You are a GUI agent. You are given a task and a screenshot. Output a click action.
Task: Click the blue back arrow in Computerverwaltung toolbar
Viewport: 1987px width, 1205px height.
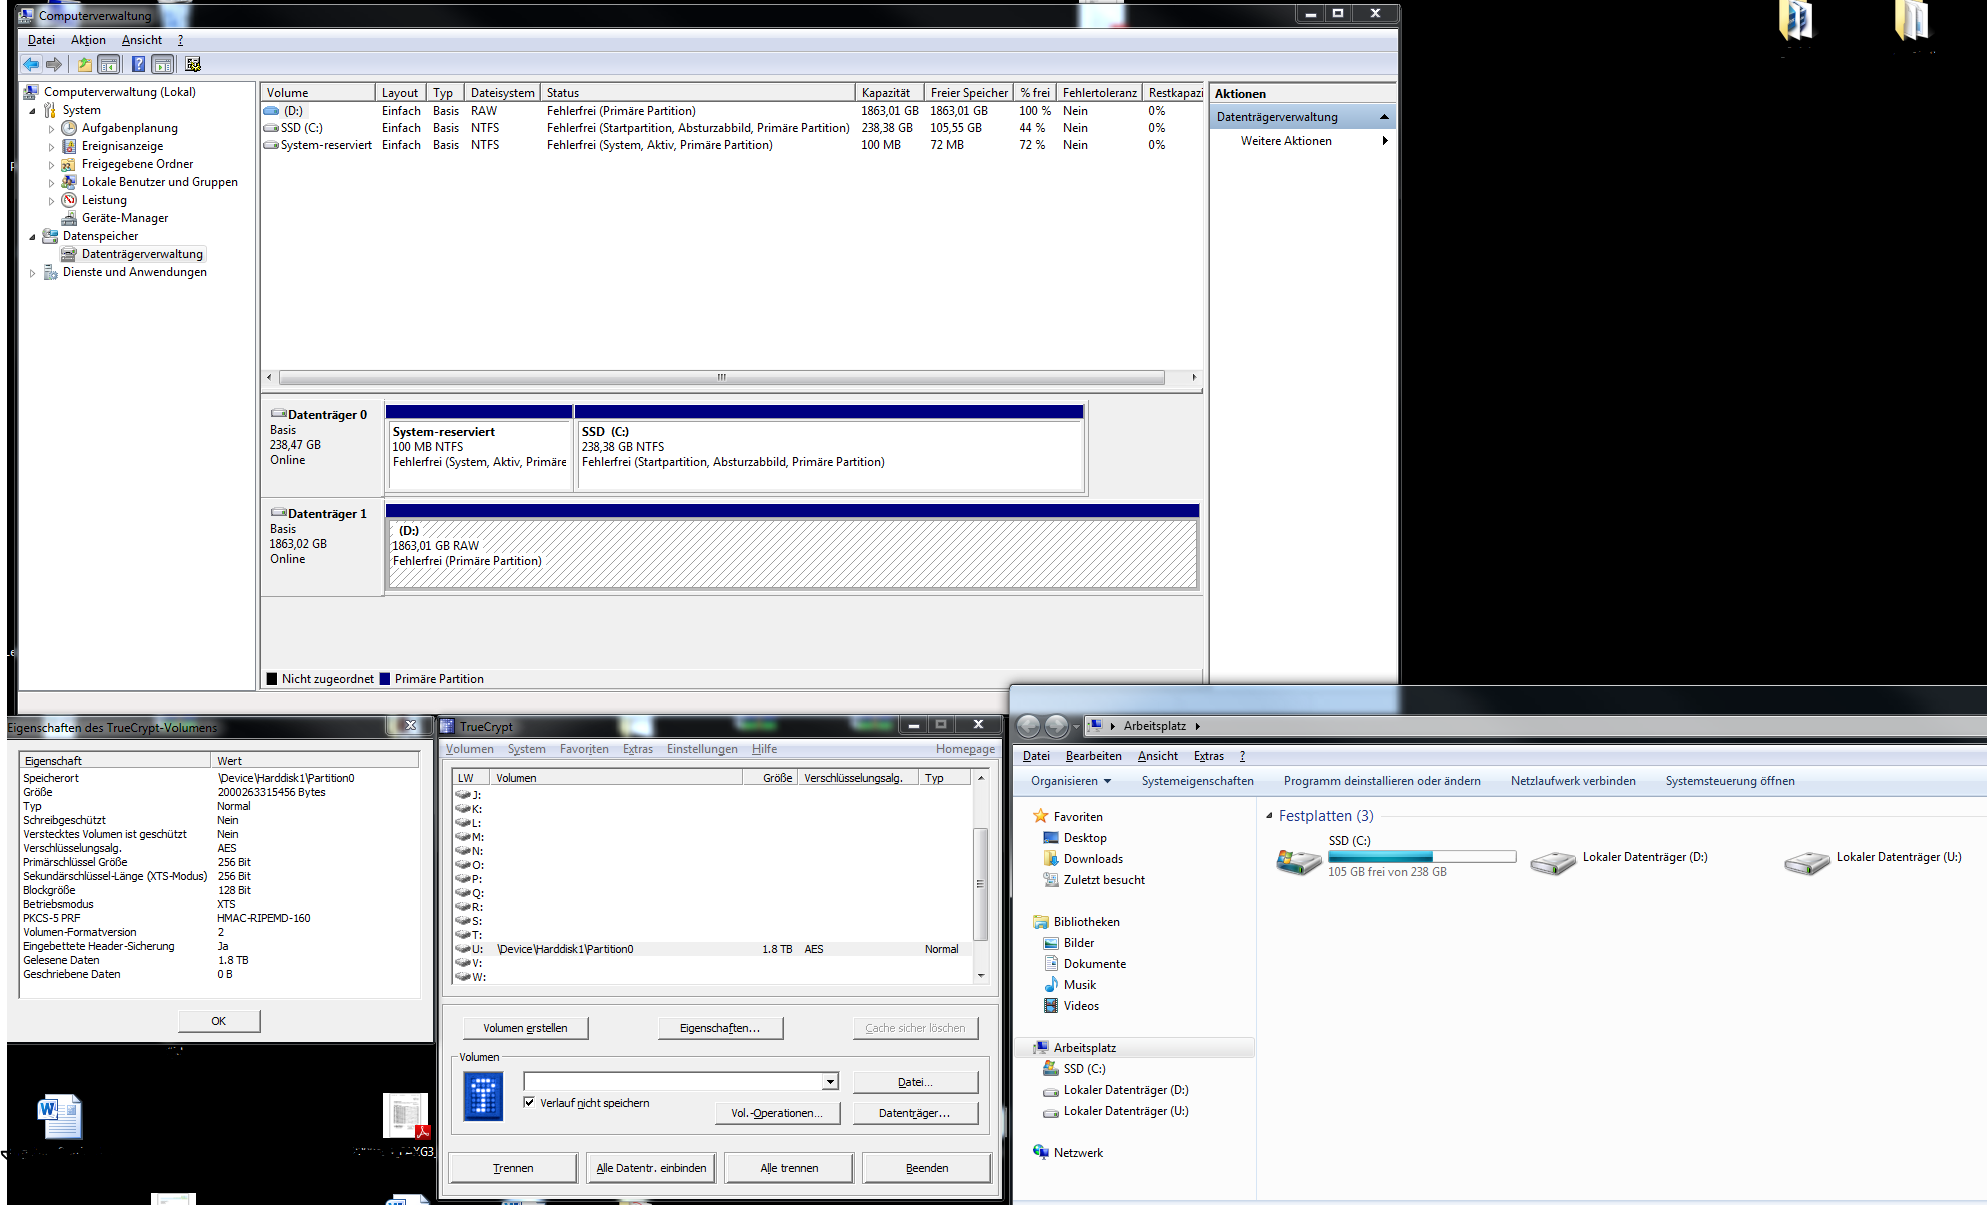pyautogui.click(x=31, y=64)
